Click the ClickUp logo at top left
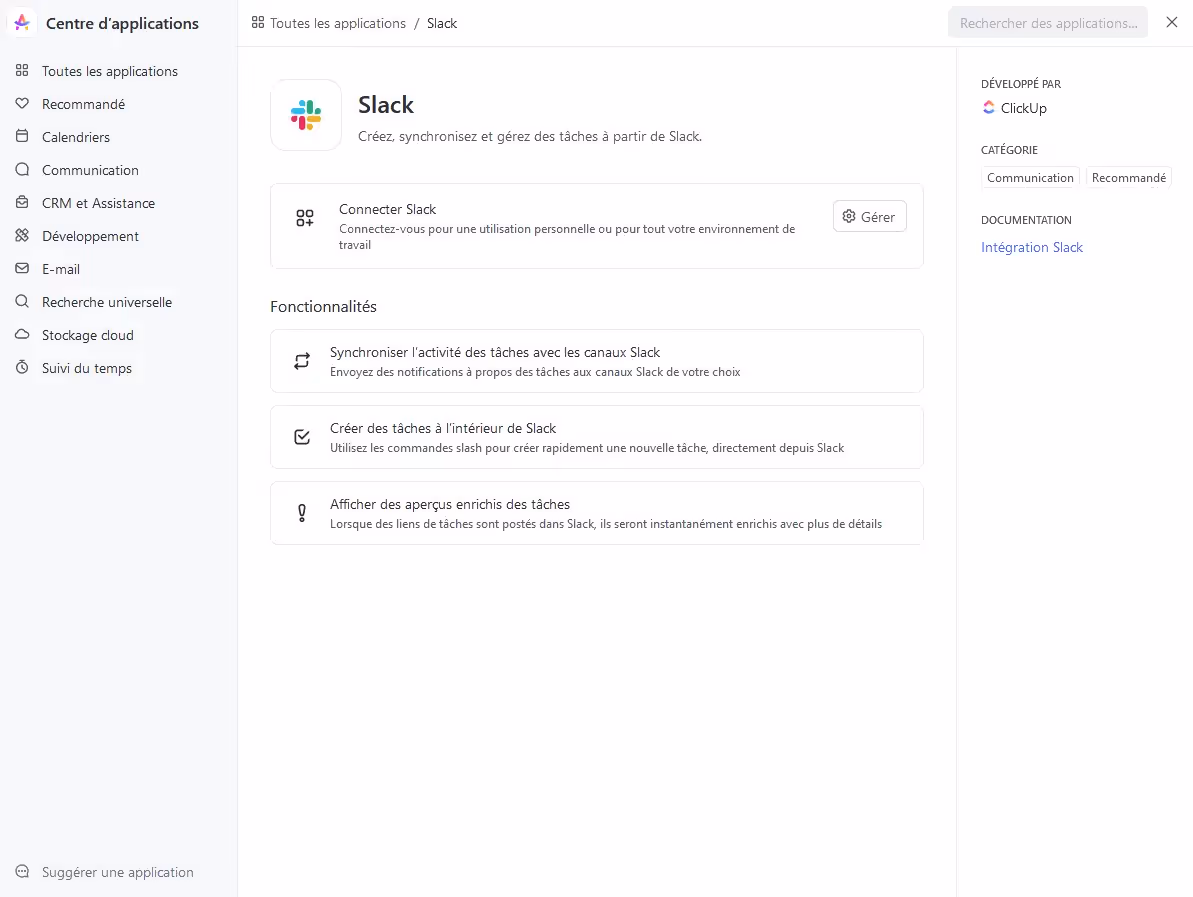Viewport: 1193px width, 897px height. tap(21, 22)
